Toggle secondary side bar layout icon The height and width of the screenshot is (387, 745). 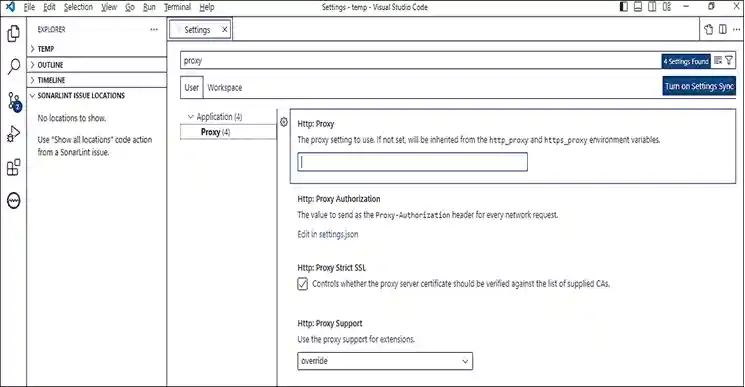pos(652,7)
